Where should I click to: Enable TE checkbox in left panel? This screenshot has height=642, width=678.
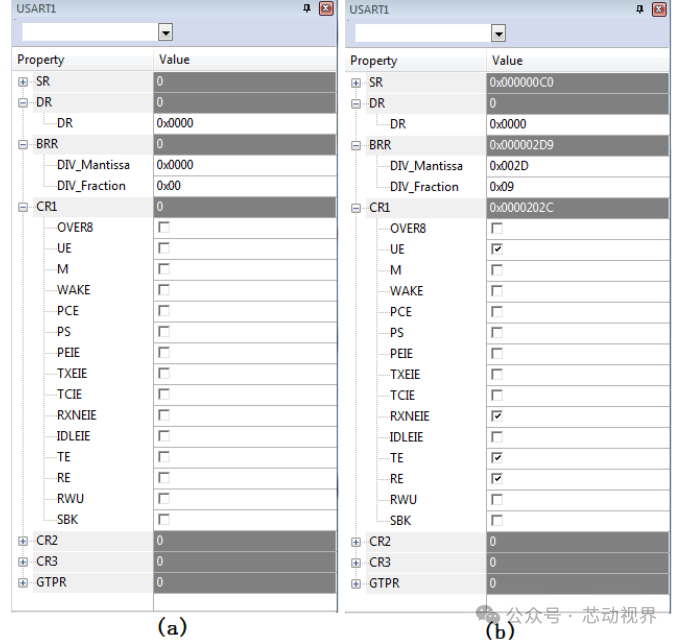point(164,457)
